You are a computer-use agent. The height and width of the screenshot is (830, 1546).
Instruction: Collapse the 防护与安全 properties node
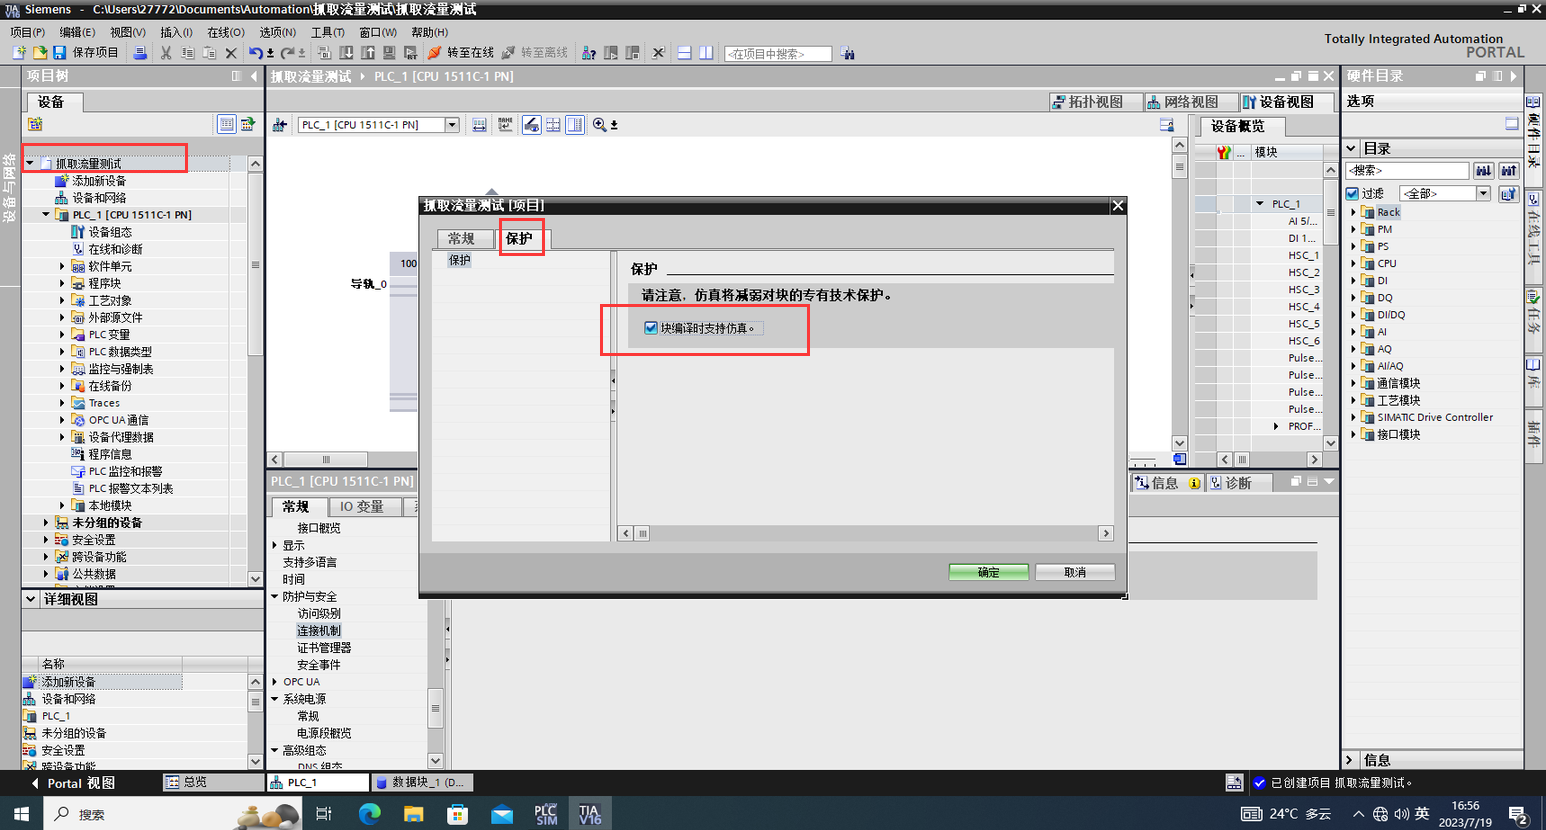coord(275,596)
